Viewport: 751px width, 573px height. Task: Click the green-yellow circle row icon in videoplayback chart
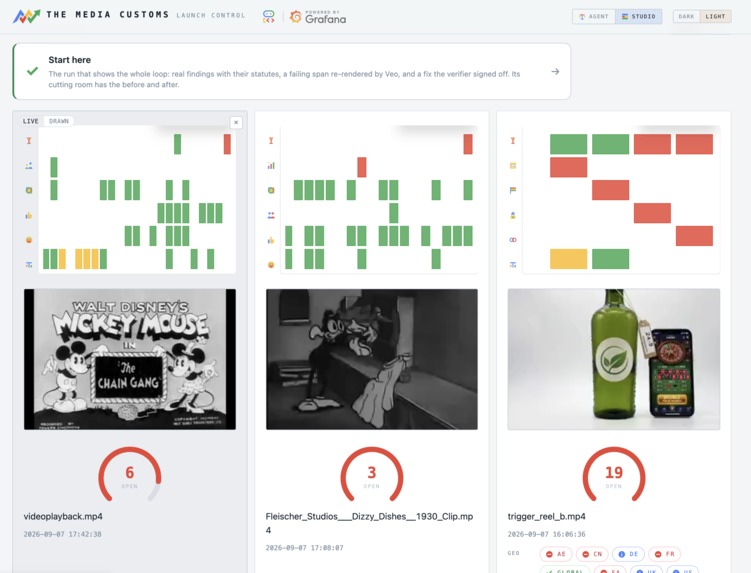pos(29,190)
